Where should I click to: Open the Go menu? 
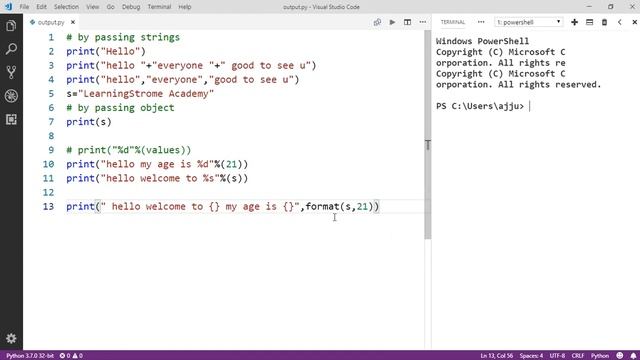[x=110, y=7]
